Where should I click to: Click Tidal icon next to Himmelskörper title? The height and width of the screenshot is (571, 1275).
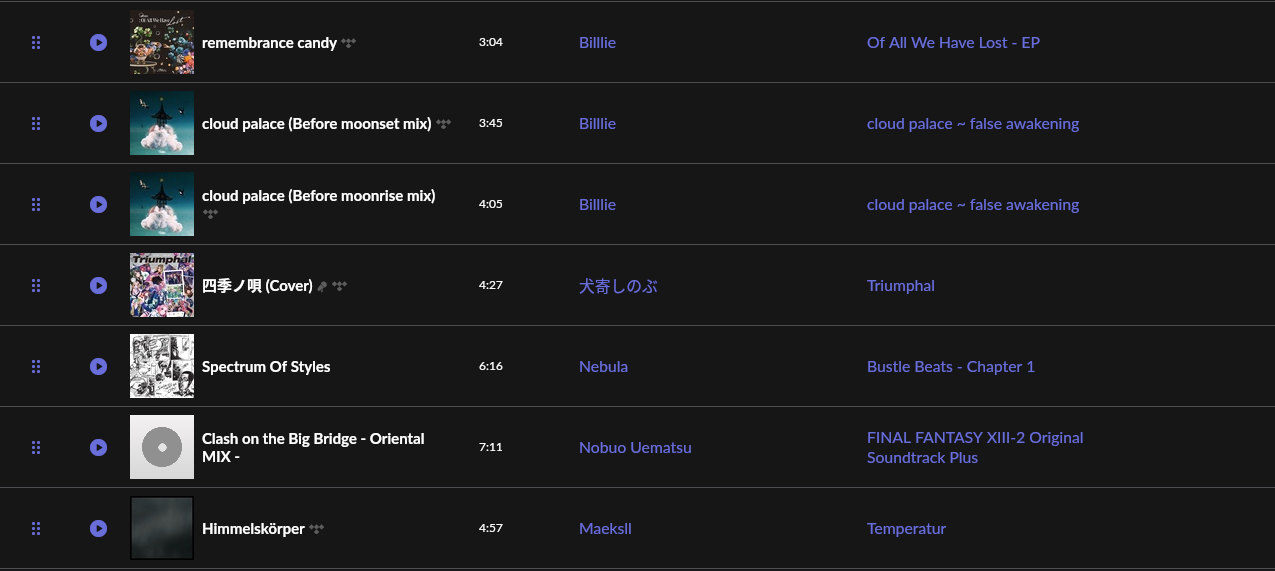point(317,529)
